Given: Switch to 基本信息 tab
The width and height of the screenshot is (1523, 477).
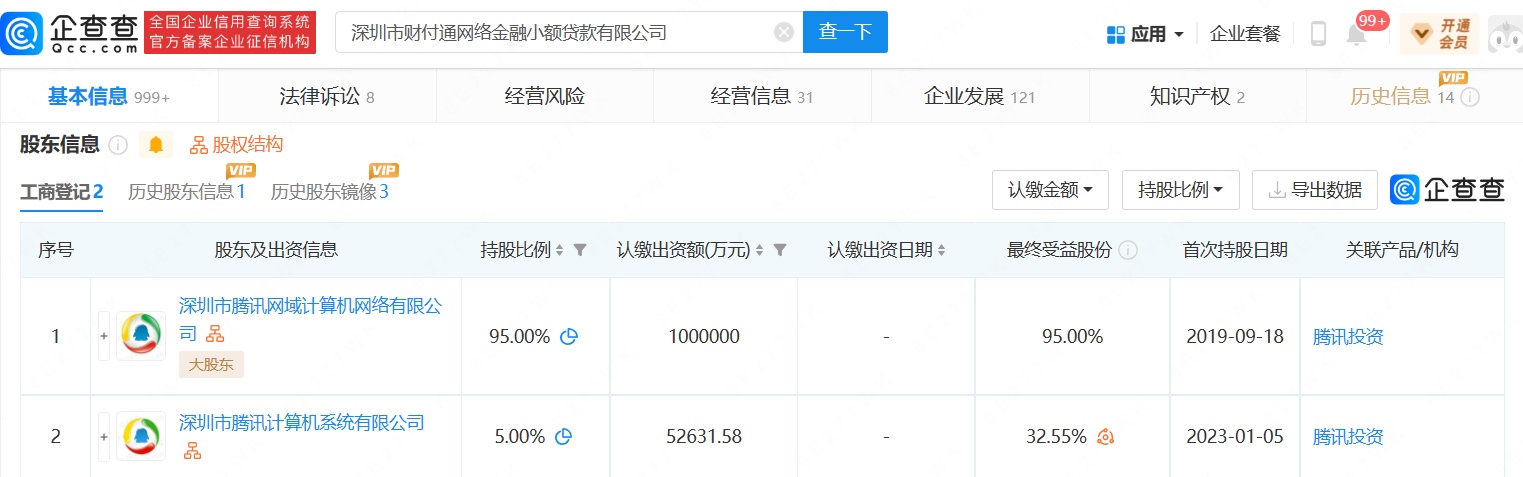Looking at the screenshot, I should click(109, 97).
